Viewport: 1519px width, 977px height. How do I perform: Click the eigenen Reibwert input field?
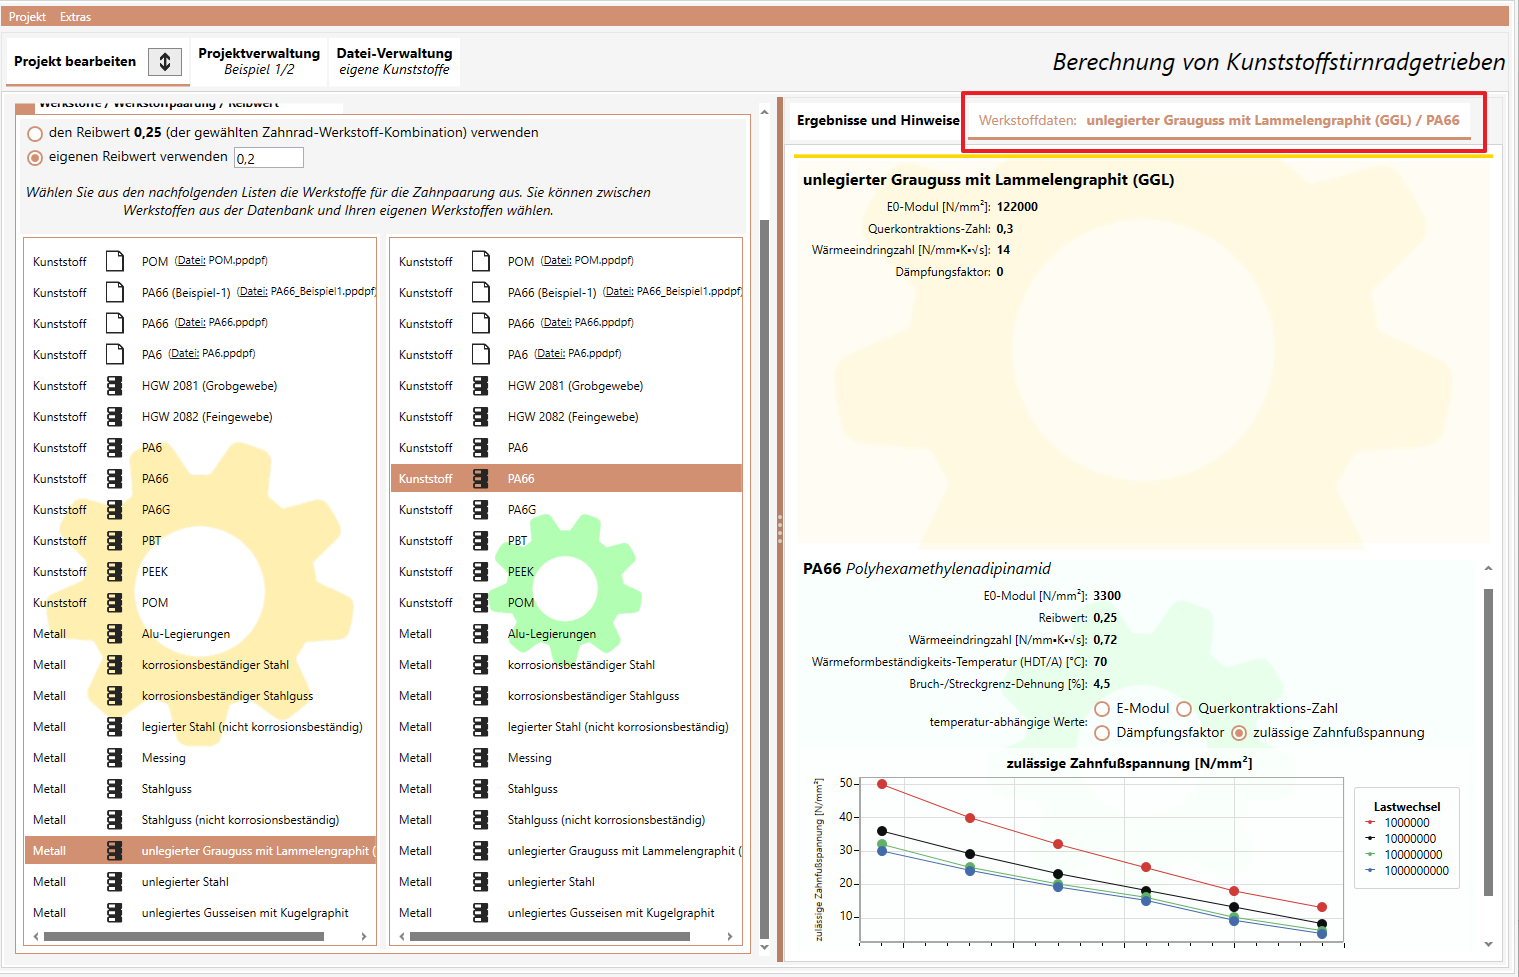click(269, 158)
